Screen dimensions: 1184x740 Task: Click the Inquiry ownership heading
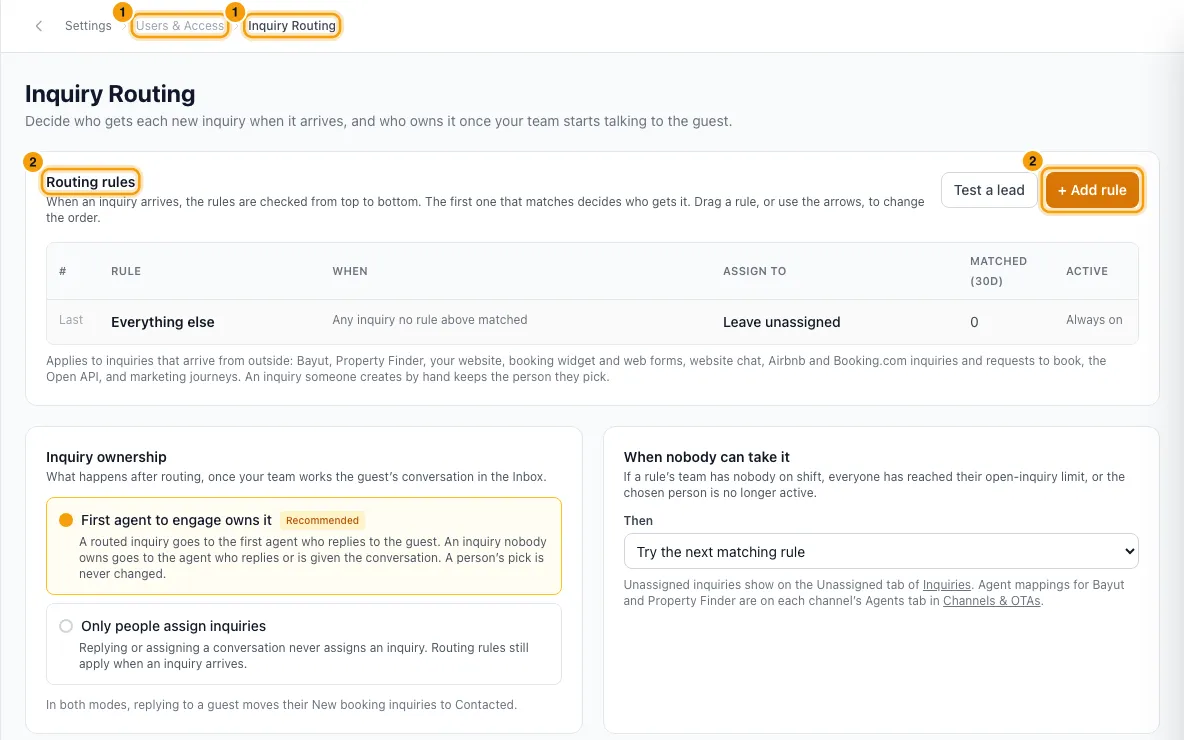[x=106, y=457]
